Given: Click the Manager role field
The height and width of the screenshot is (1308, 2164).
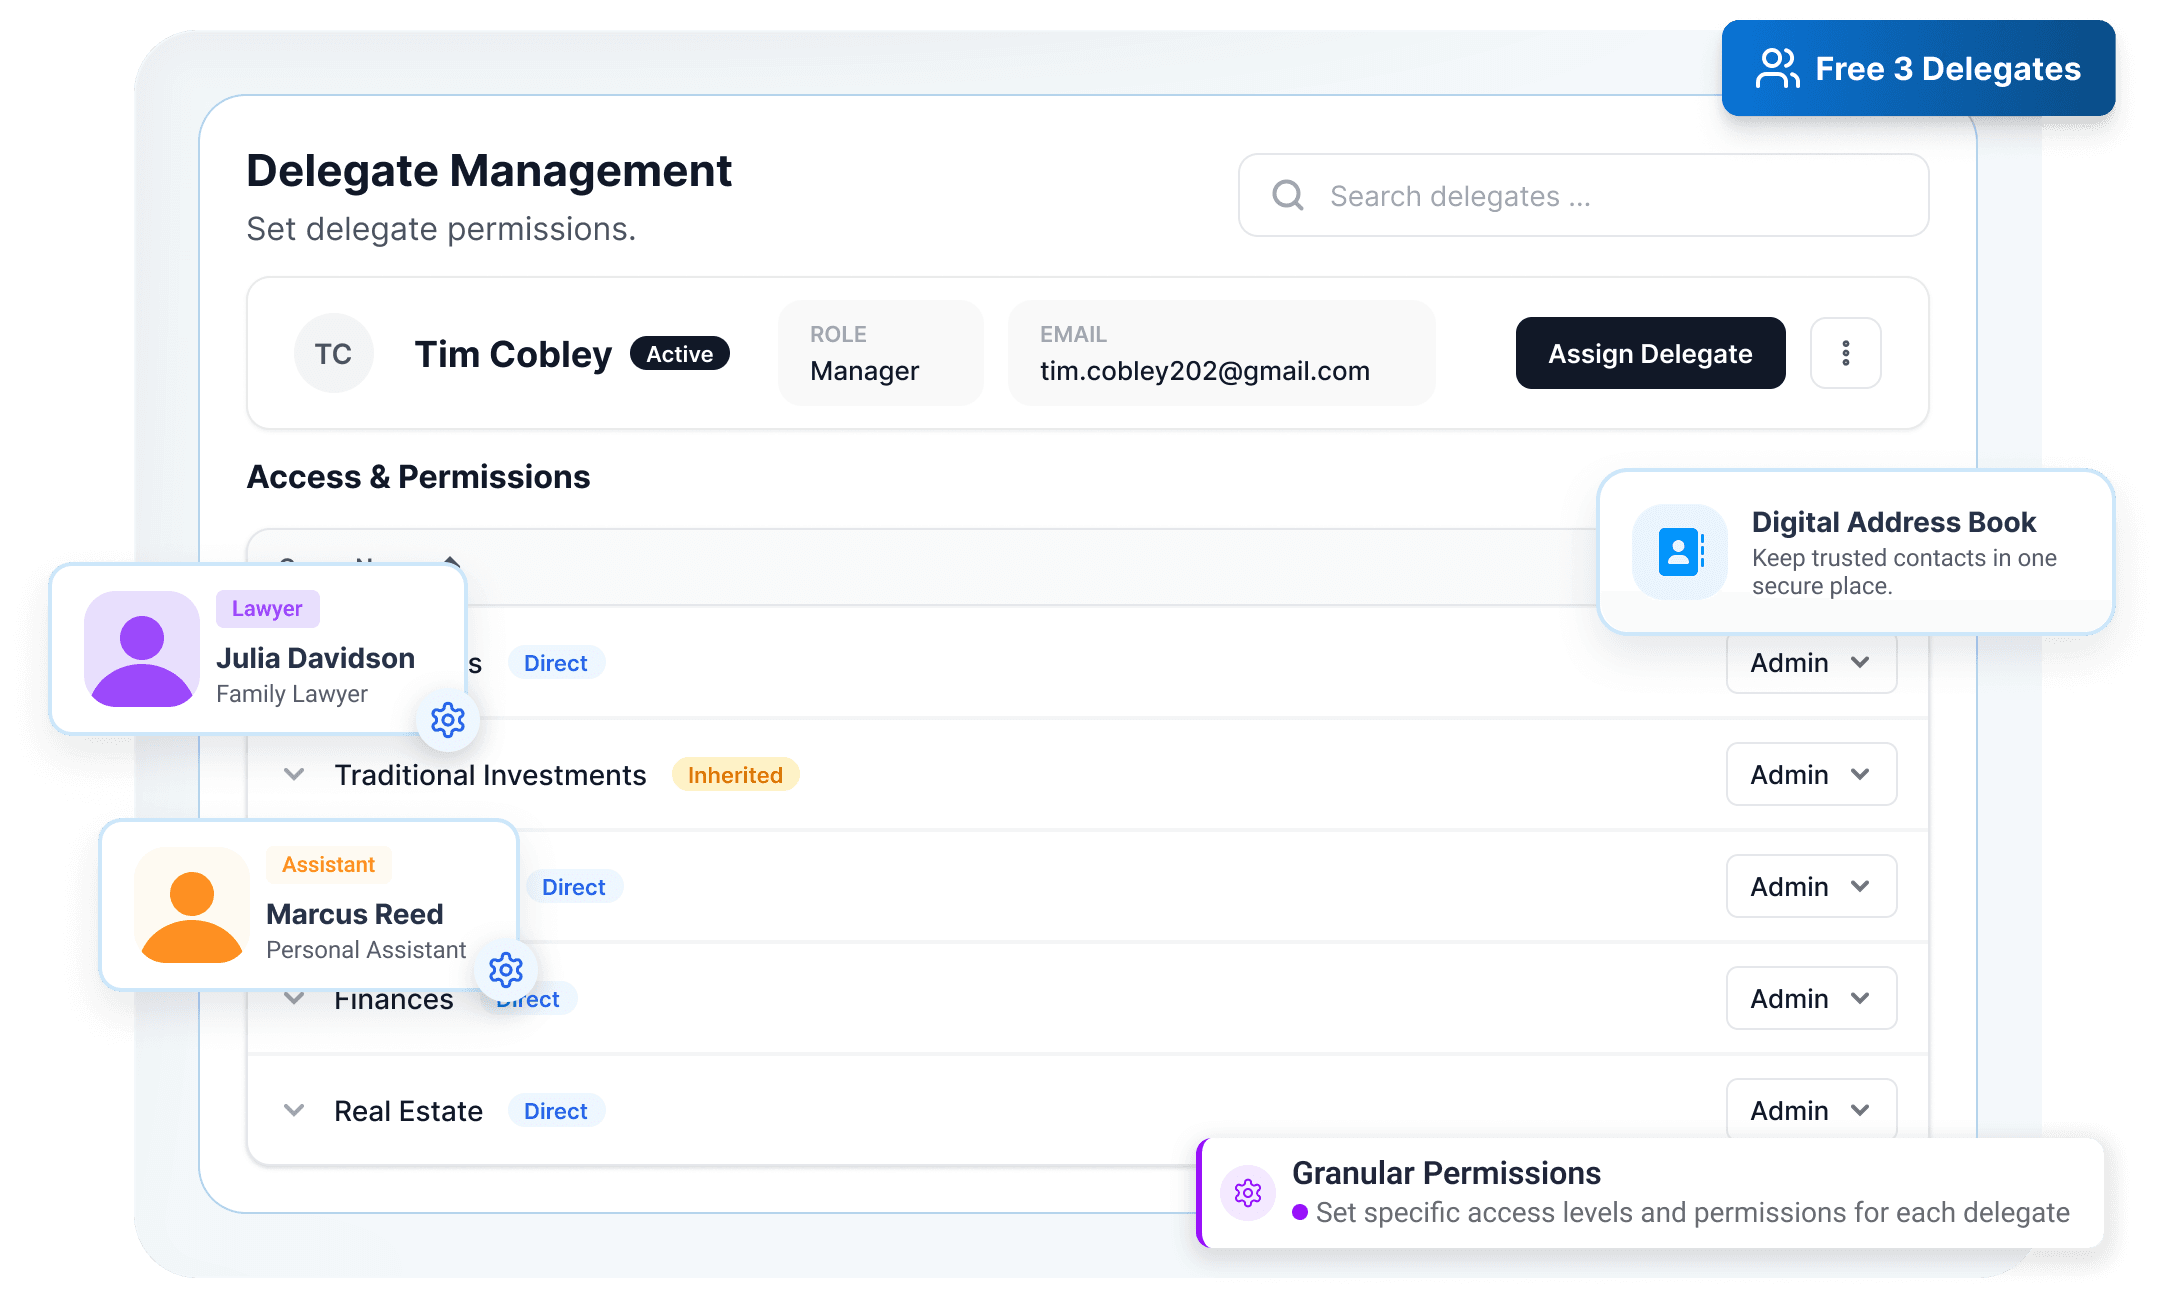Looking at the screenshot, I should [x=881, y=353].
